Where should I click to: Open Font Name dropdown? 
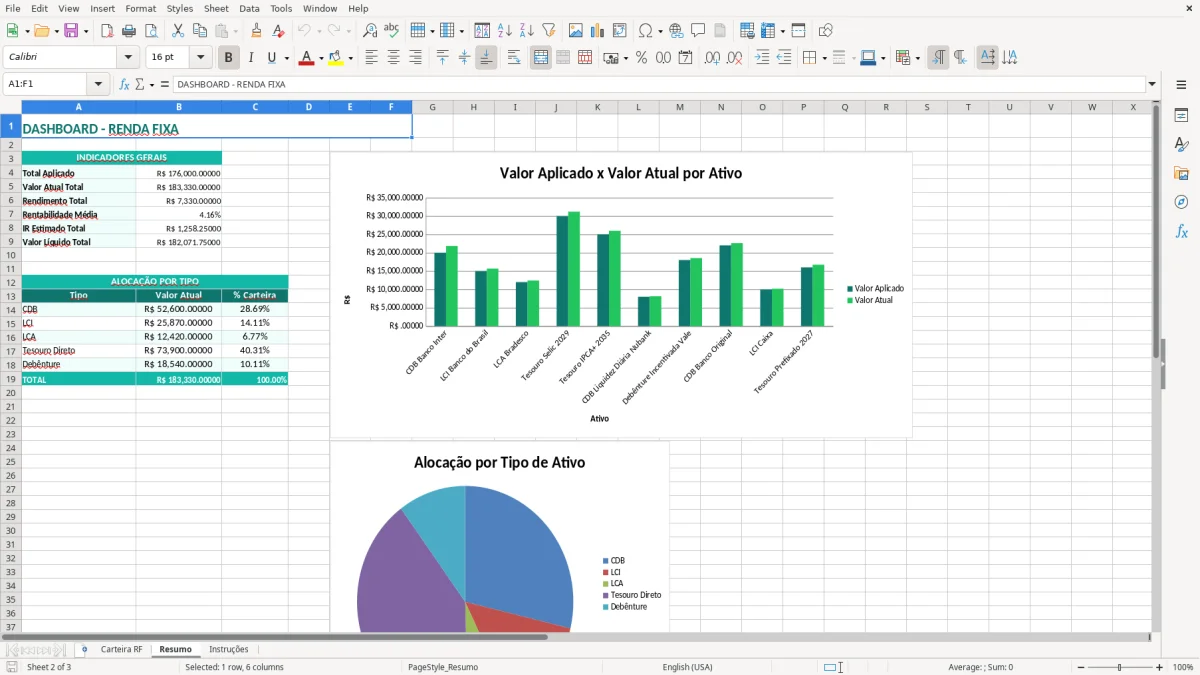click(128, 58)
